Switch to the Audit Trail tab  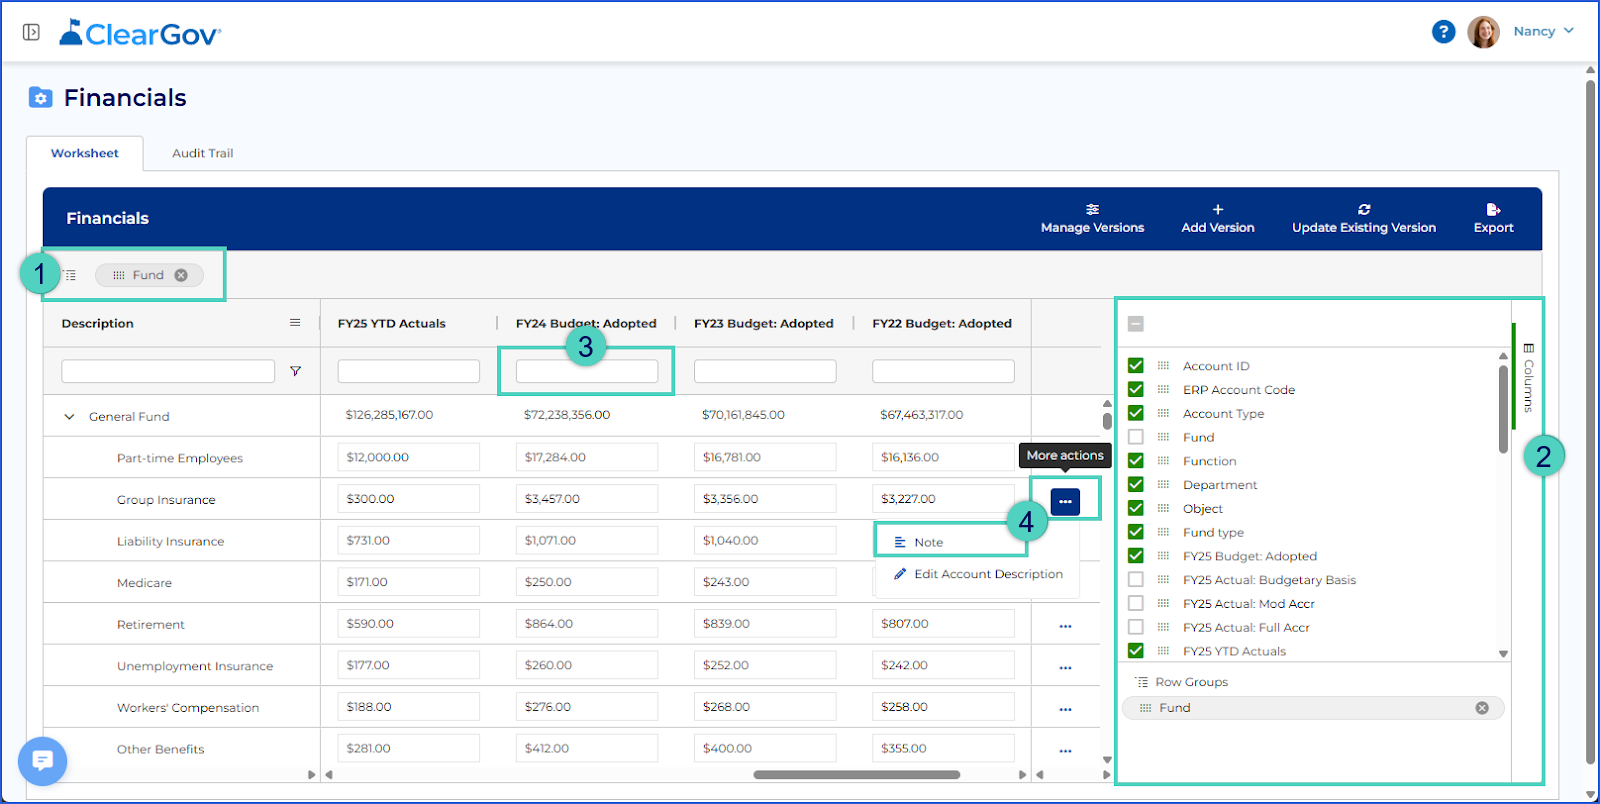(202, 153)
